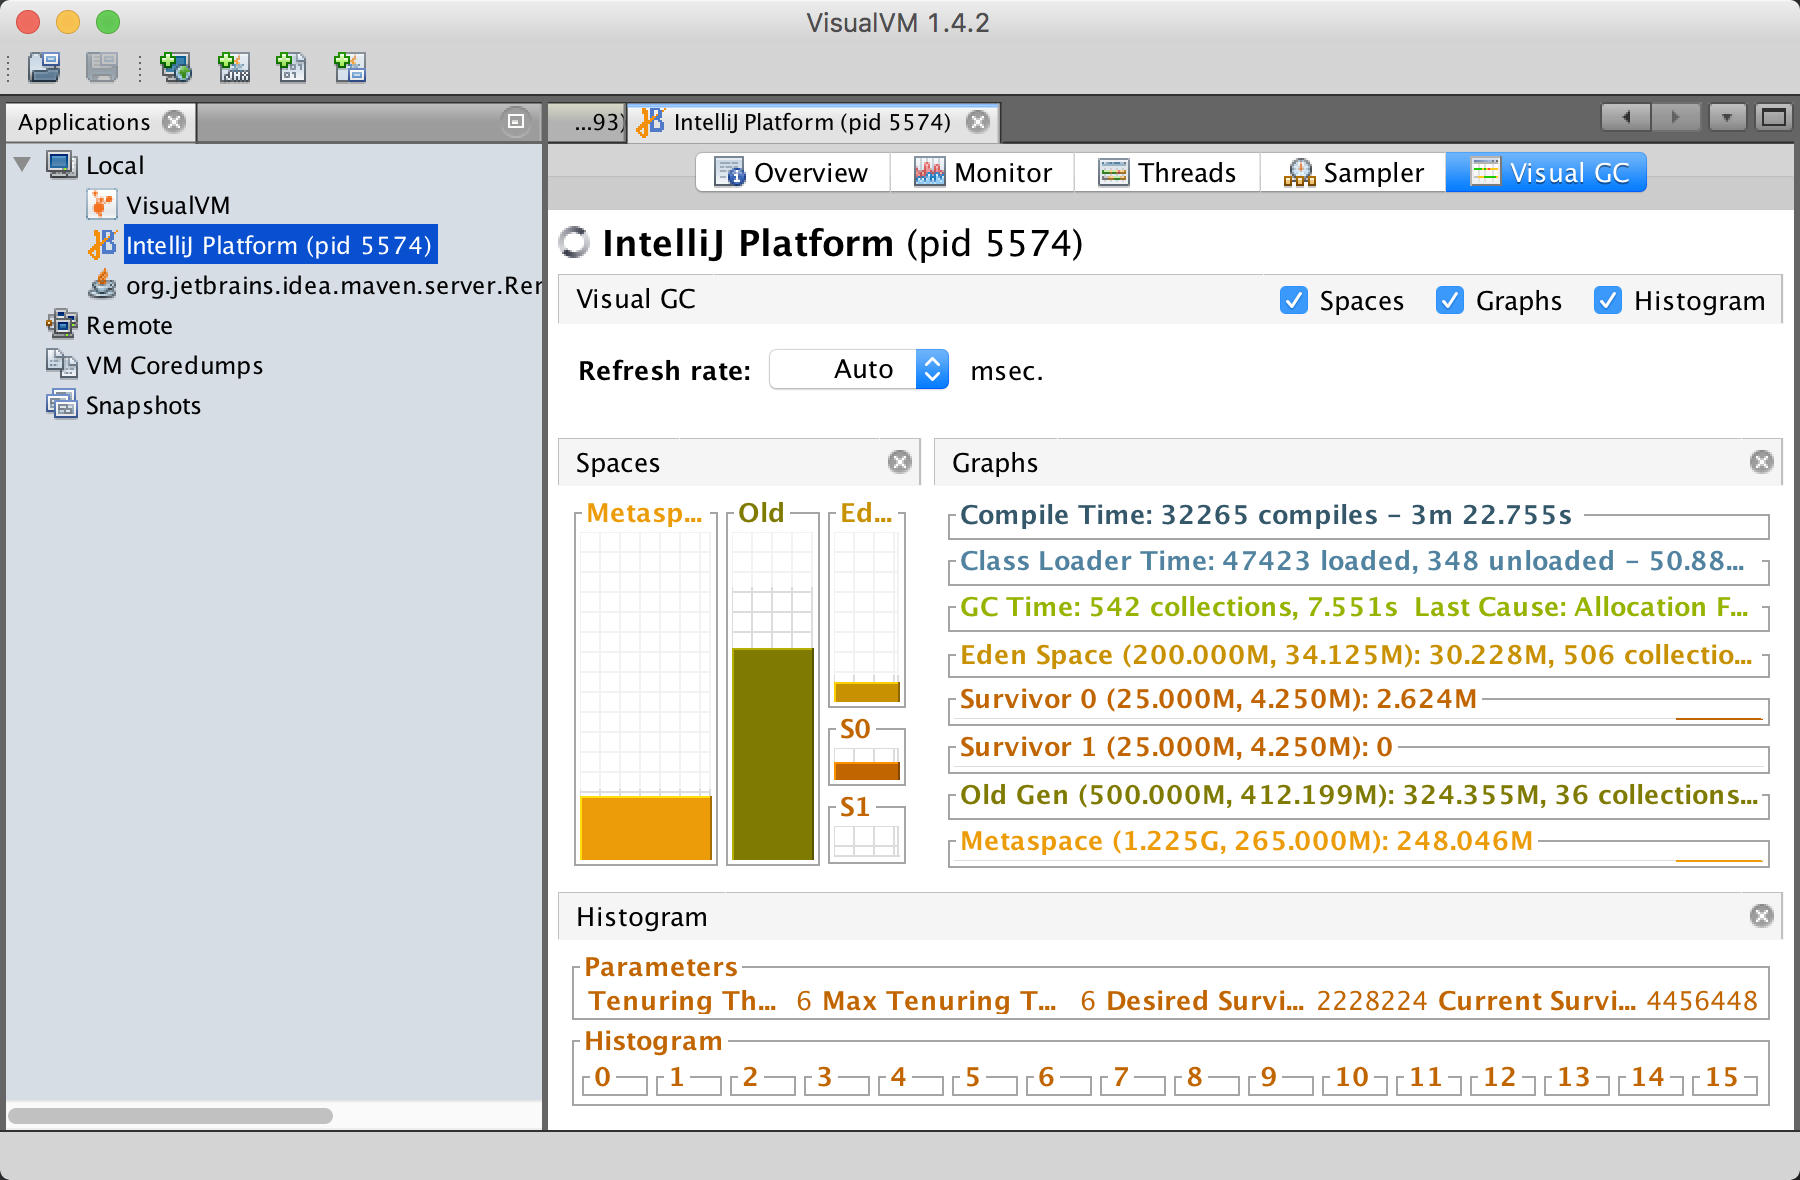
Task: Click the Remote hosts icon
Action: pyautogui.click(x=62, y=324)
